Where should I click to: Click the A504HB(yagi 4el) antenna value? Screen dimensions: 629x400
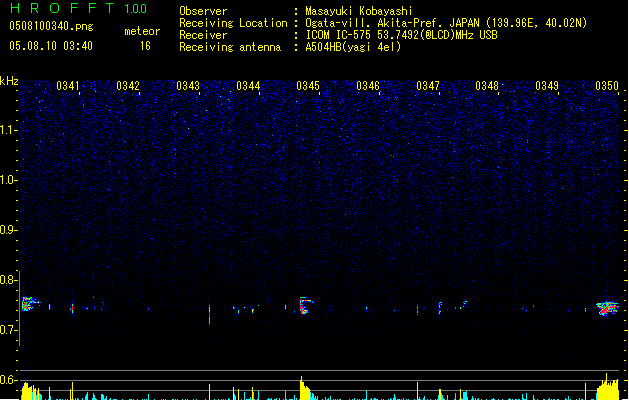pyautogui.click(x=353, y=47)
